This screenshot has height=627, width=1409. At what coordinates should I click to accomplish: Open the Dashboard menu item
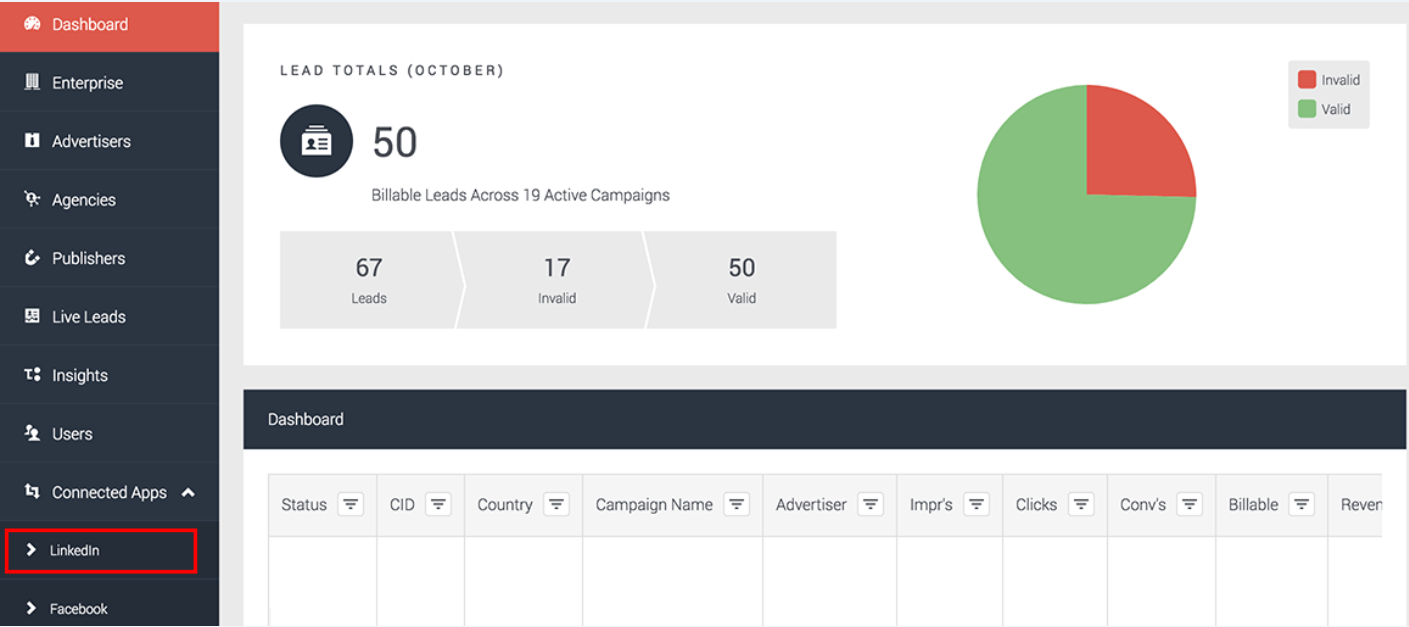(x=109, y=25)
